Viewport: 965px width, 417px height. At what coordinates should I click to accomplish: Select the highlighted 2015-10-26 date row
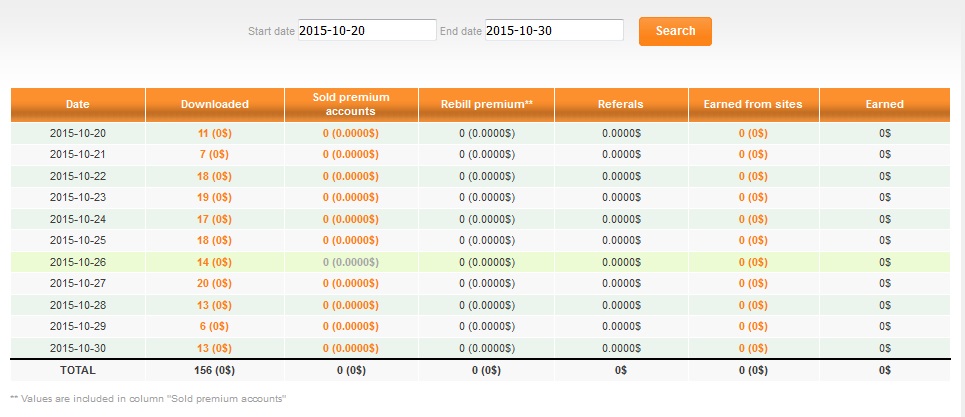pos(480,262)
